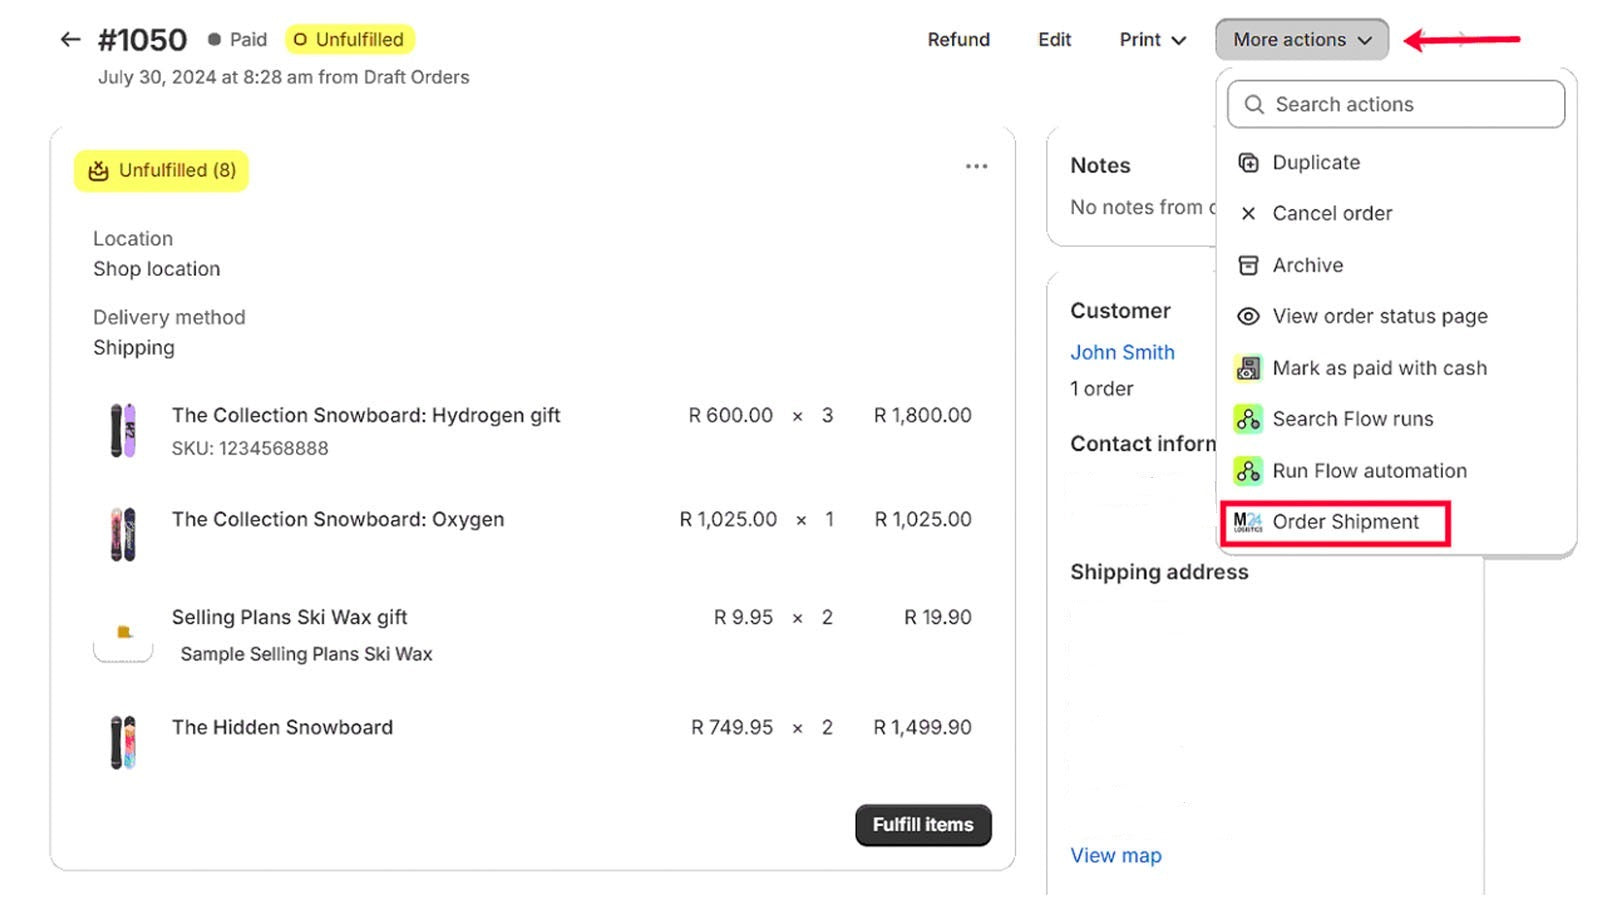Click the Mark as paid with cash icon
1600x900 pixels.
point(1248,368)
